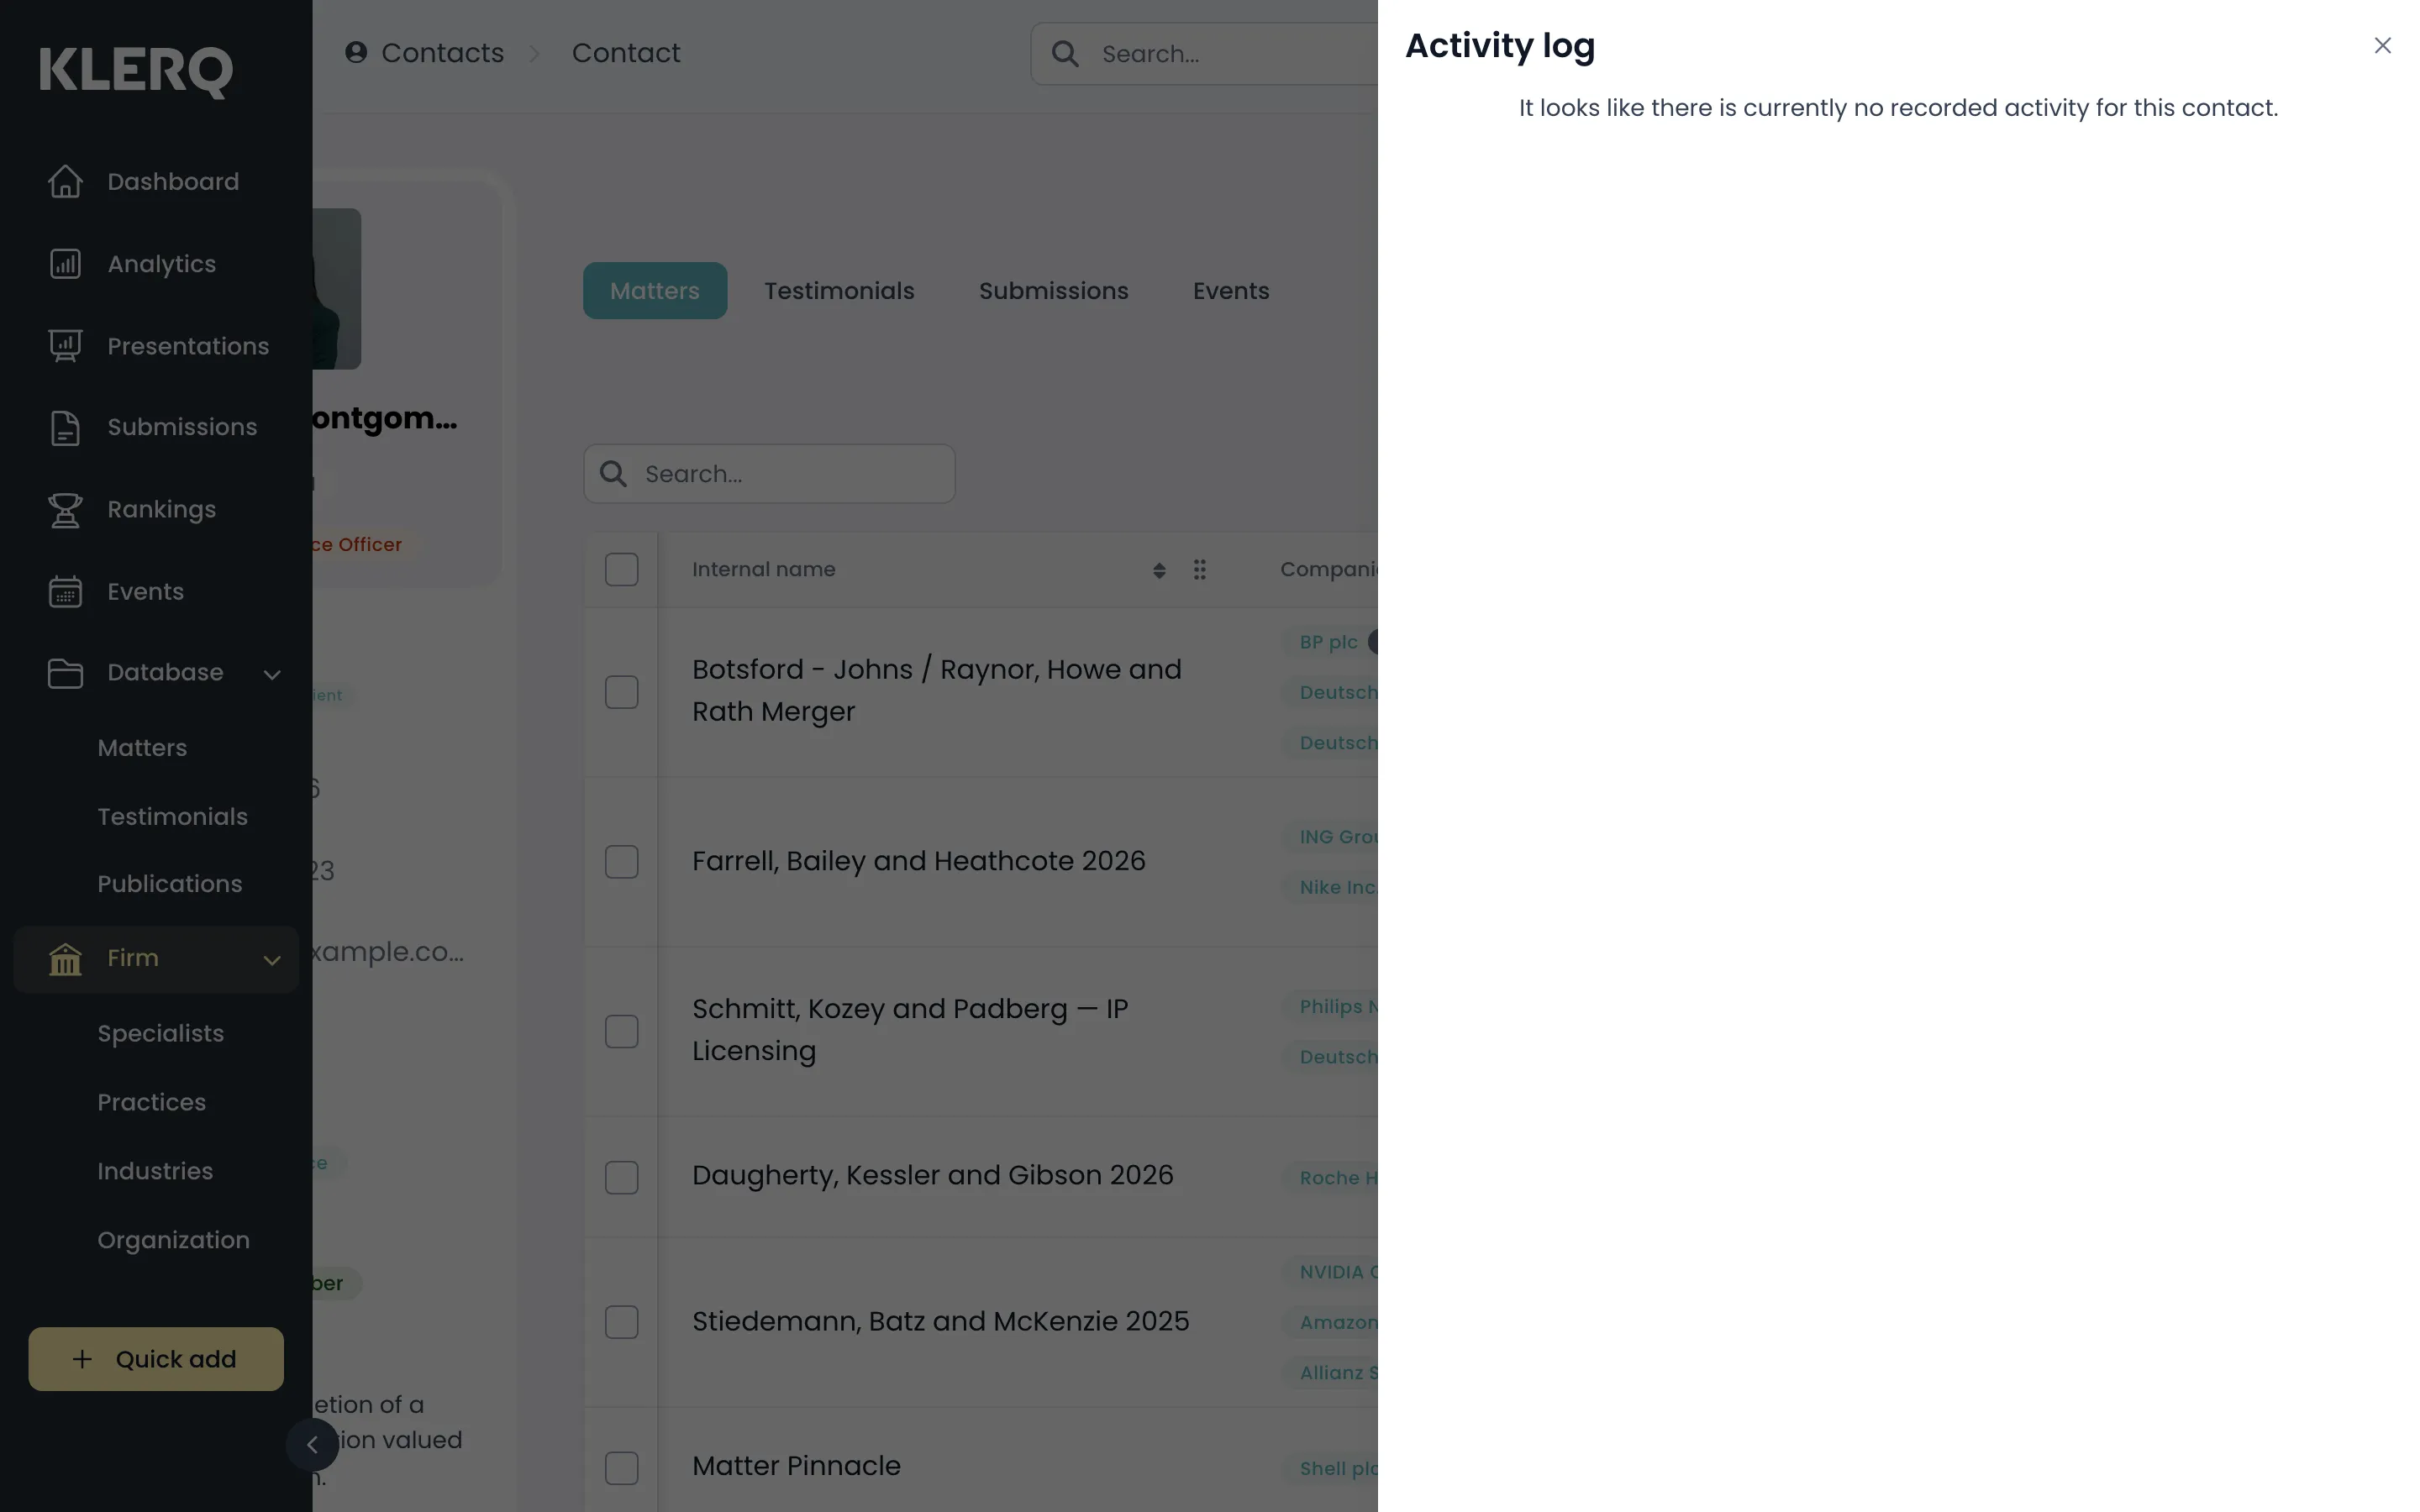
Task: Click the BP plc company tag
Action: coord(1328,642)
